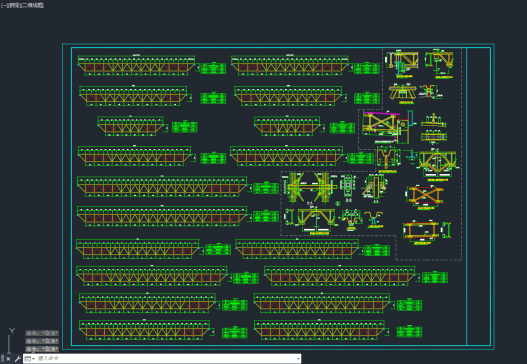
Task: Open the viewport controls [-] menu
Action: click(3, 5)
